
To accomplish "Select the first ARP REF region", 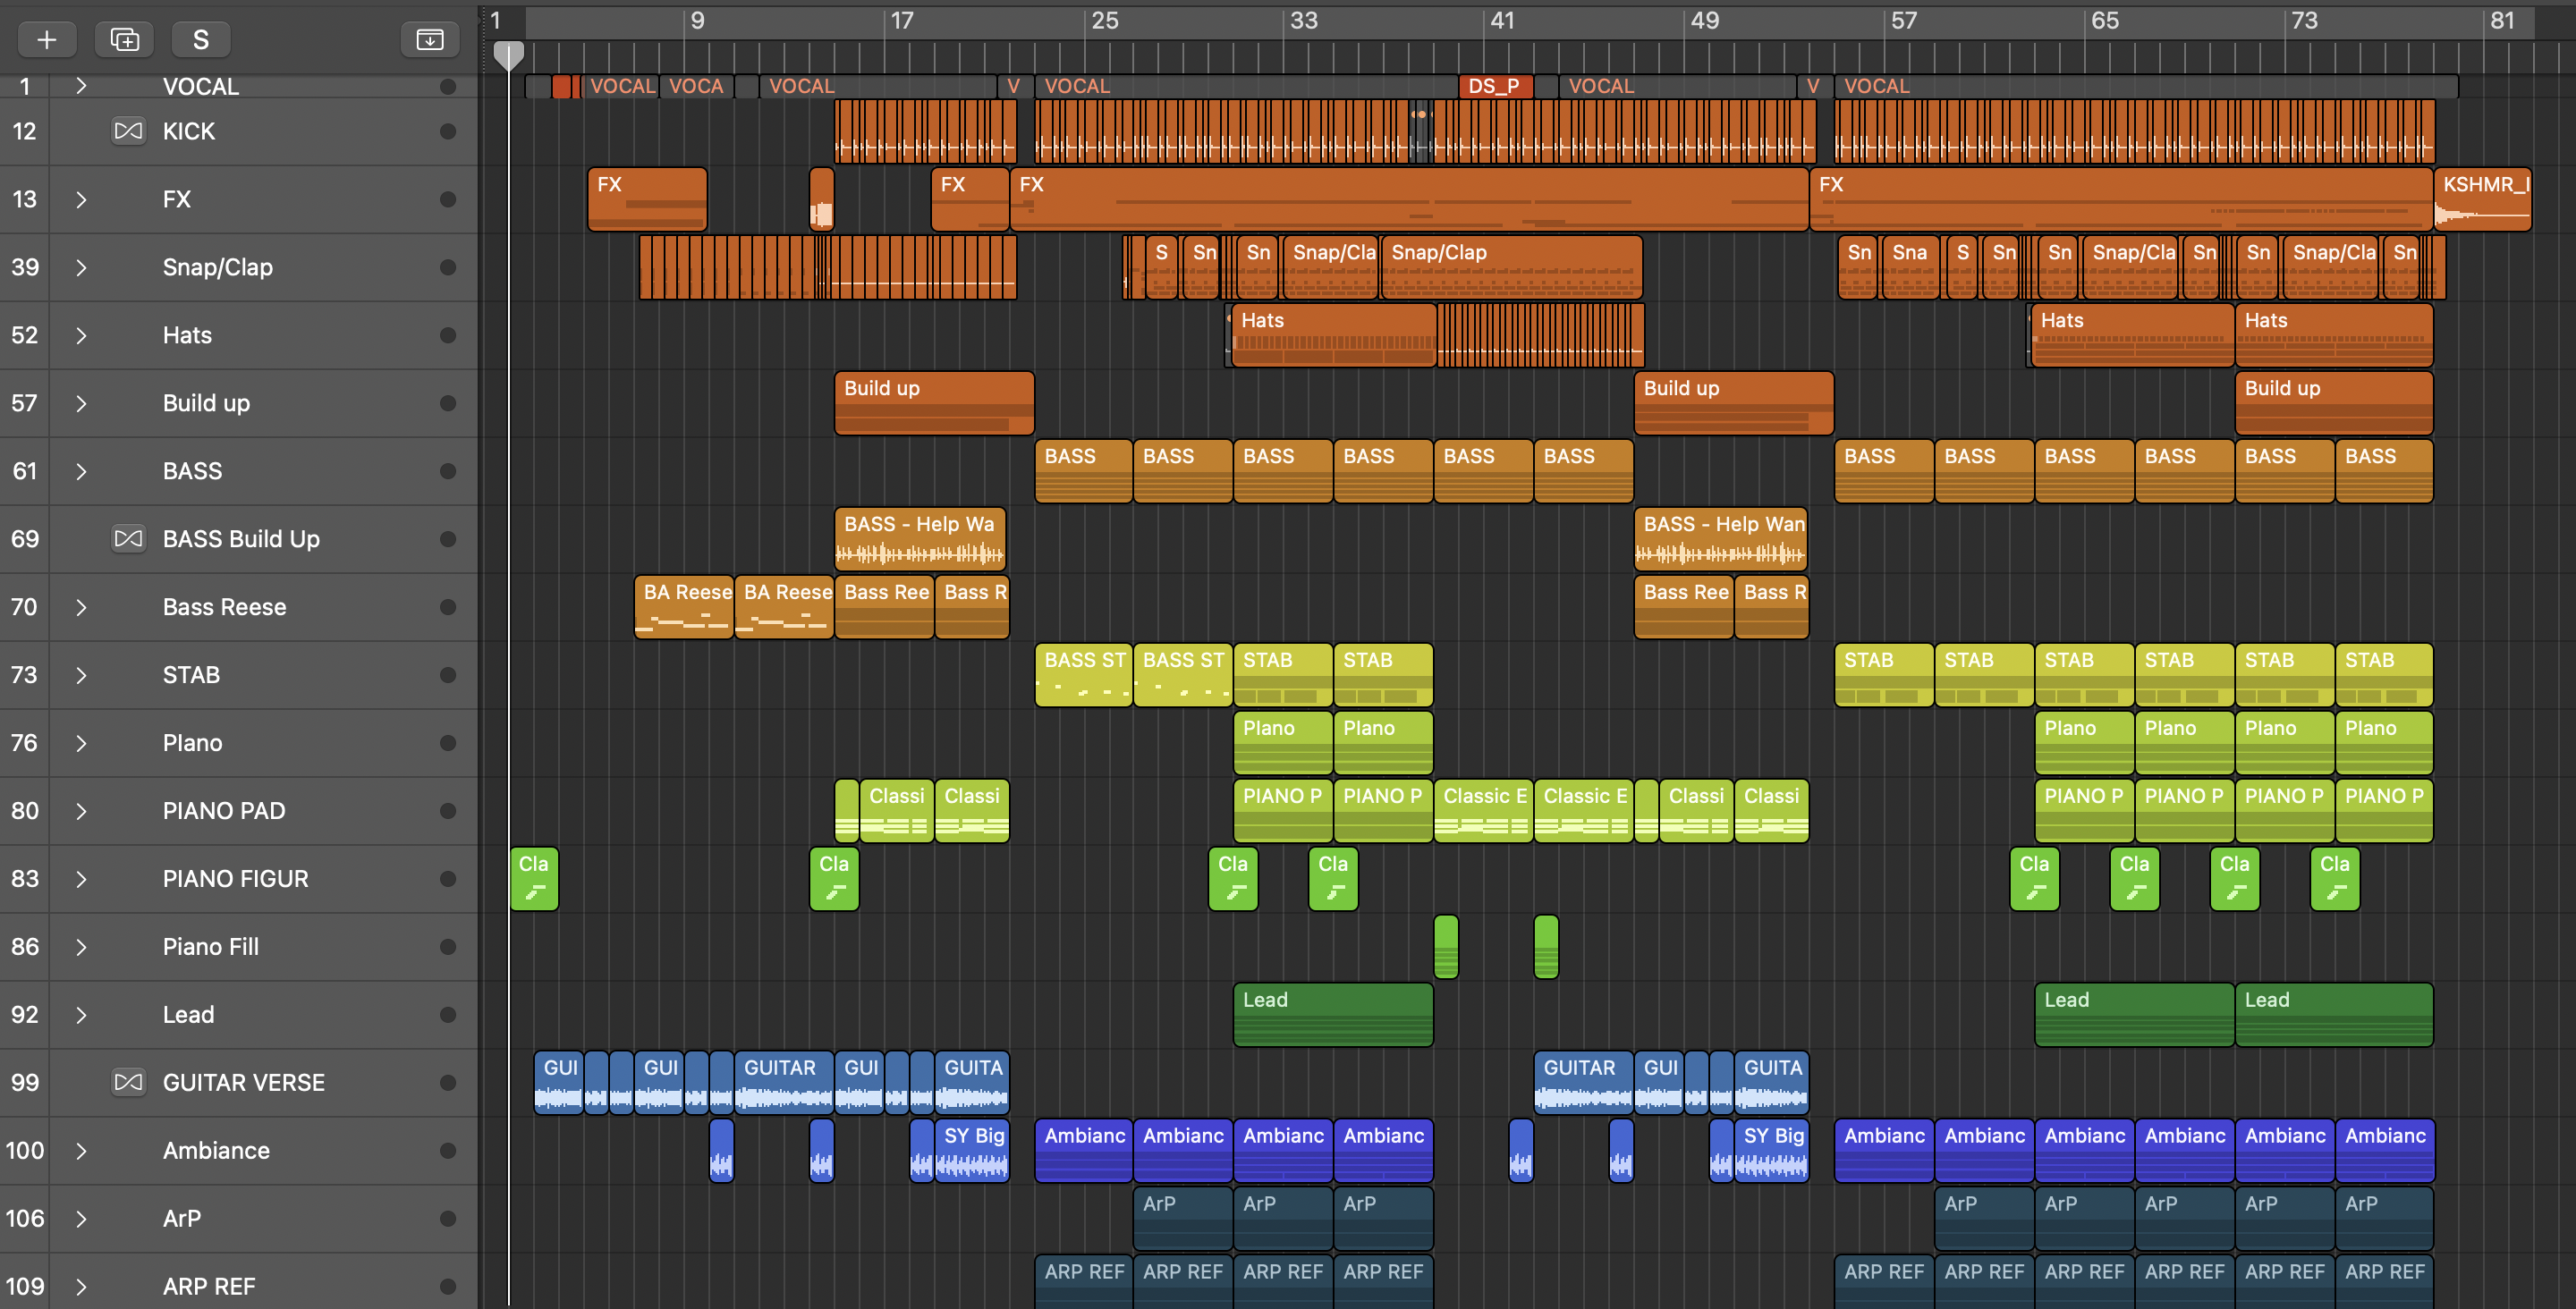I will coord(1084,1282).
